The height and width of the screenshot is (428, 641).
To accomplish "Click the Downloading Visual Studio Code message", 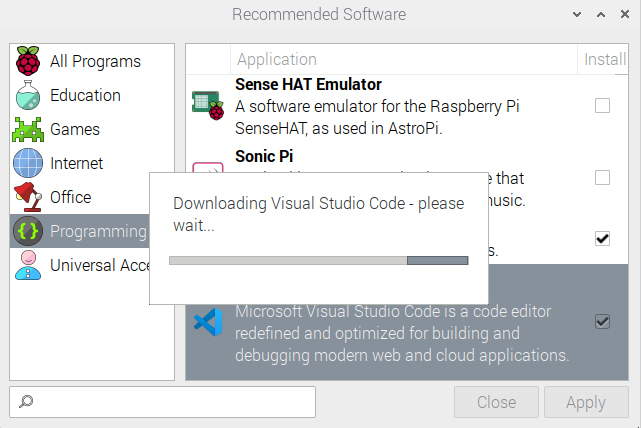I will 318,214.
